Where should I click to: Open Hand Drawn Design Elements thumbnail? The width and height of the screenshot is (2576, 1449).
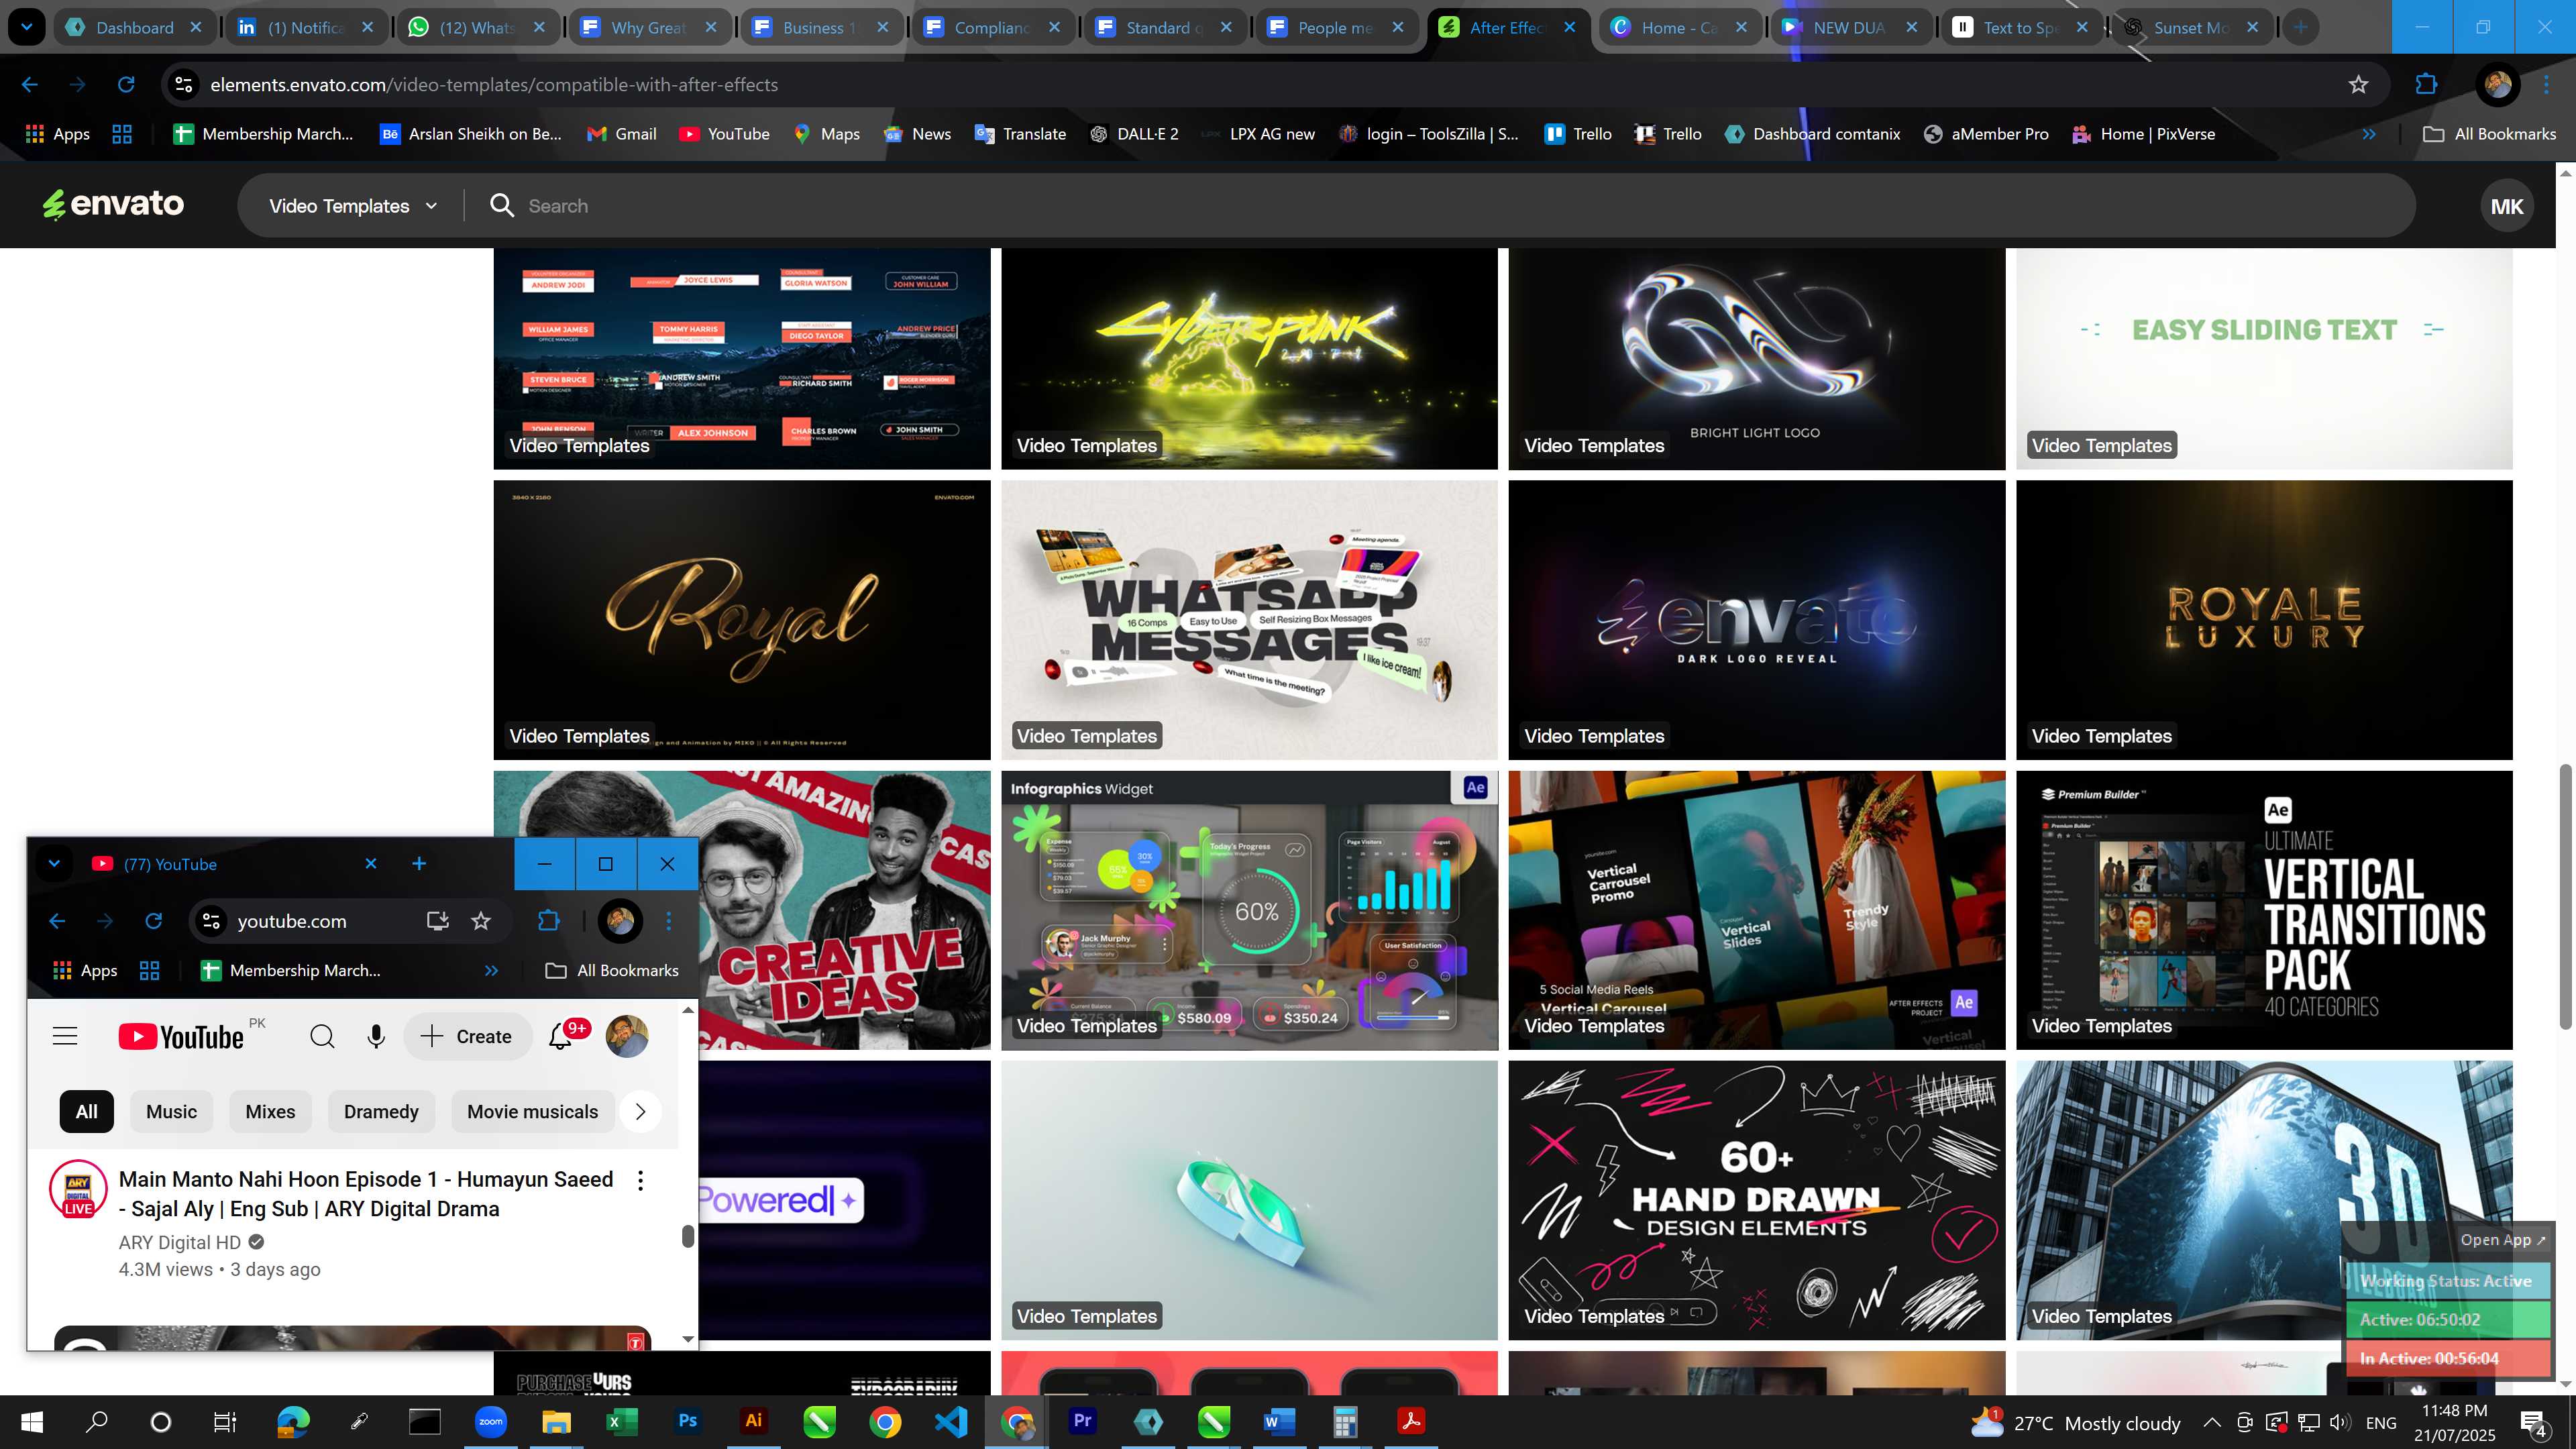(1756, 1200)
